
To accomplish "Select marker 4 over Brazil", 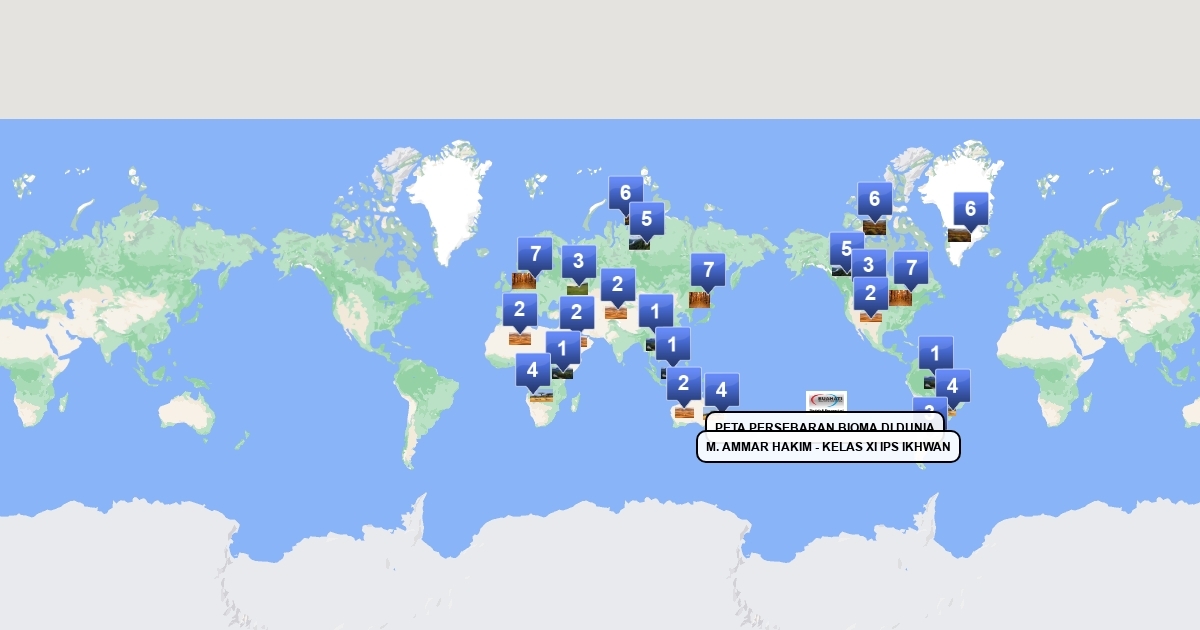I will tap(952, 386).
